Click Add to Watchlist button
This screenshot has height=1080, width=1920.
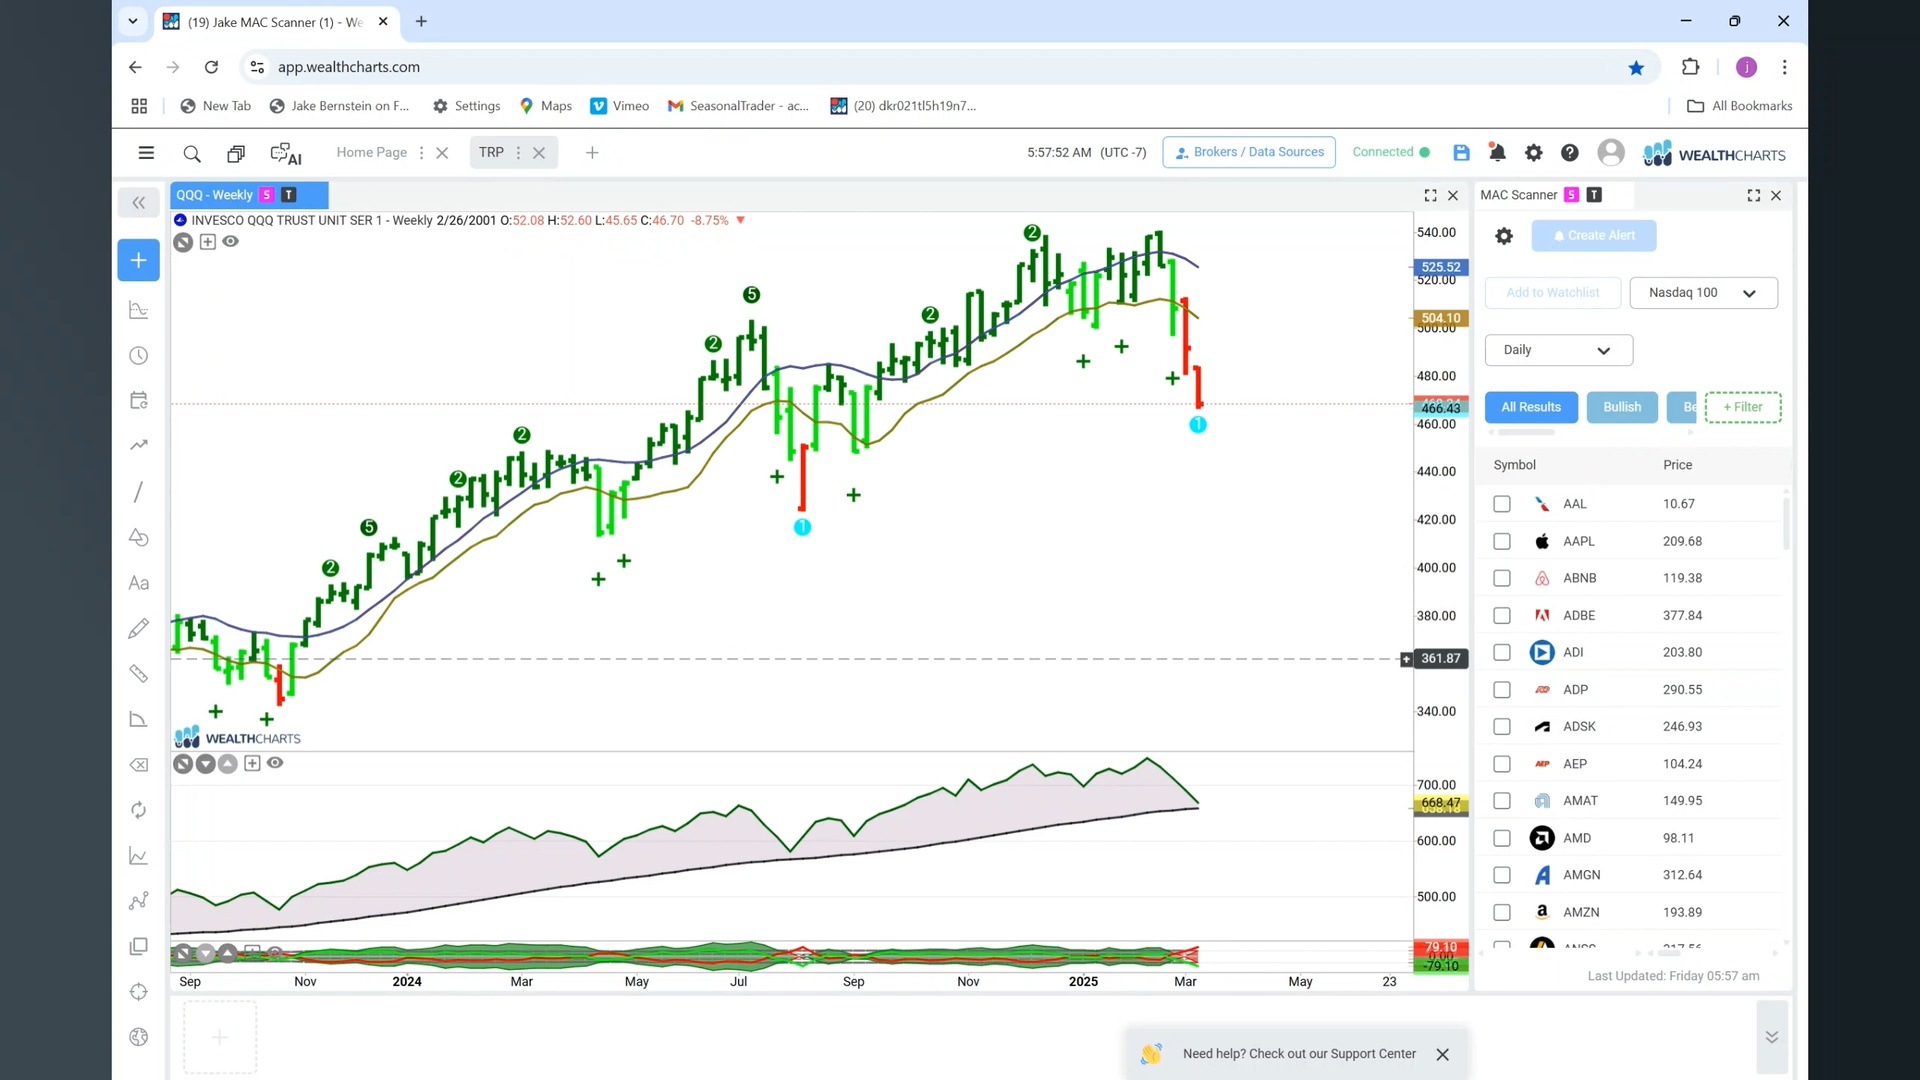[x=1553, y=293]
